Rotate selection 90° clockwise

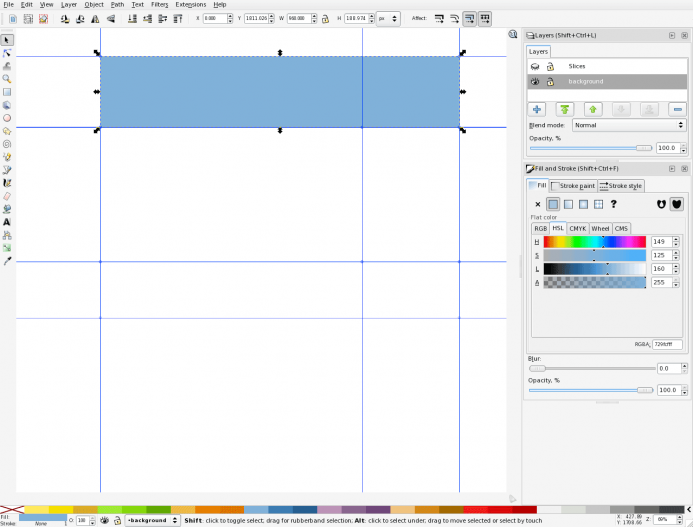pos(80,19)
